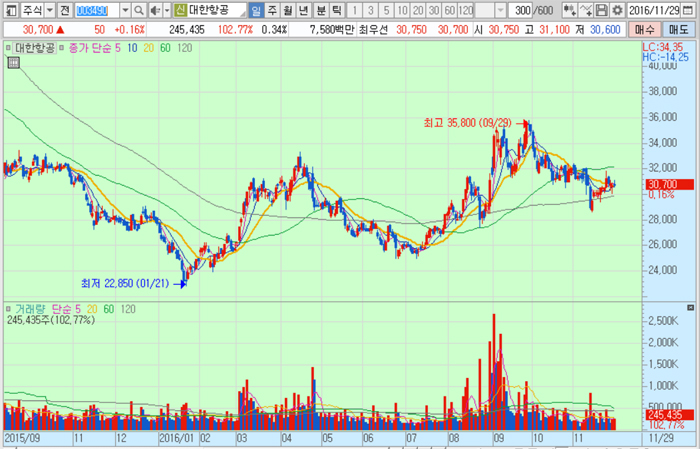Toggle the monthly (월) period button
Viewport: 700px width, 449px height.
289,10
